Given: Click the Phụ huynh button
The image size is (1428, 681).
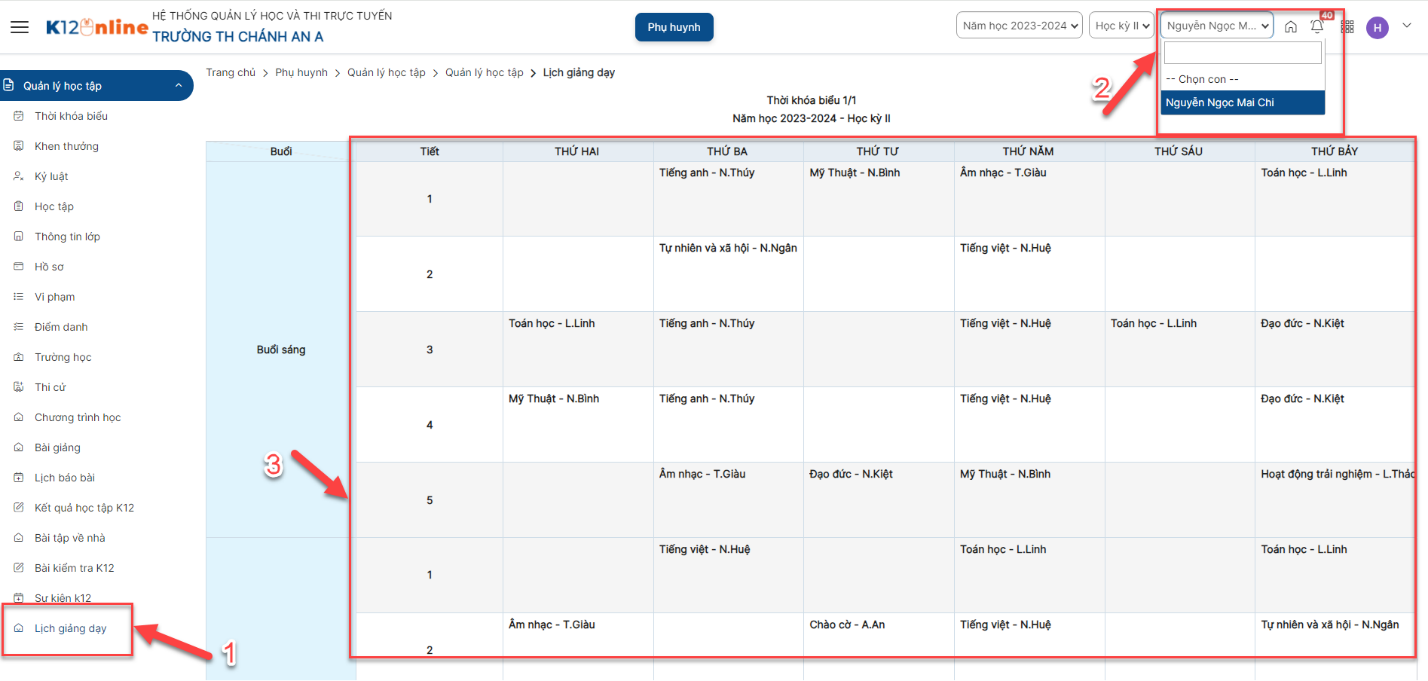Looking at the screenshot, I should (x=674, y=27).
